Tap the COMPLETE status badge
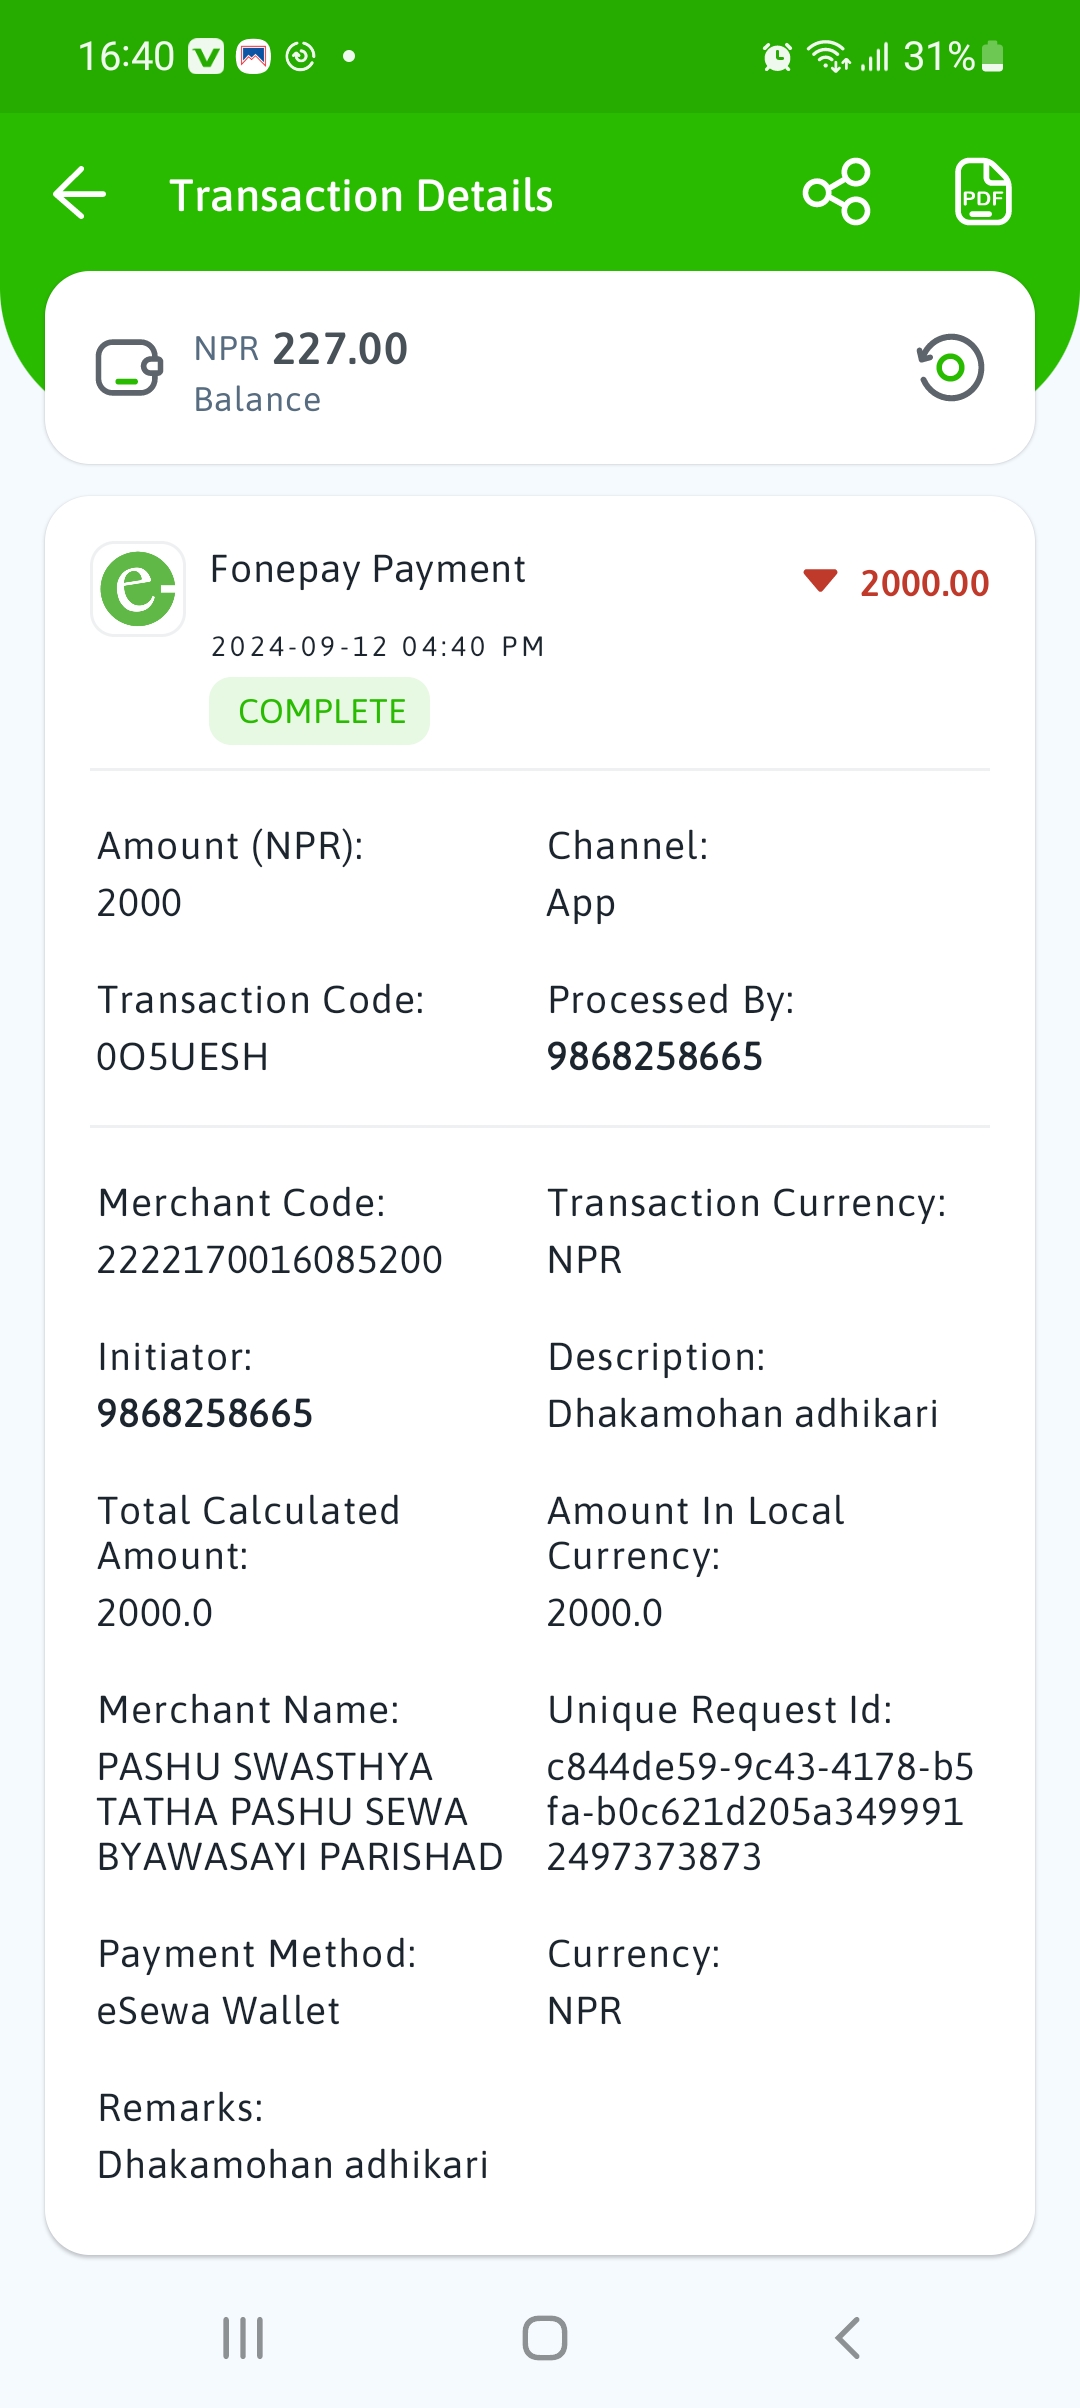 320,711
